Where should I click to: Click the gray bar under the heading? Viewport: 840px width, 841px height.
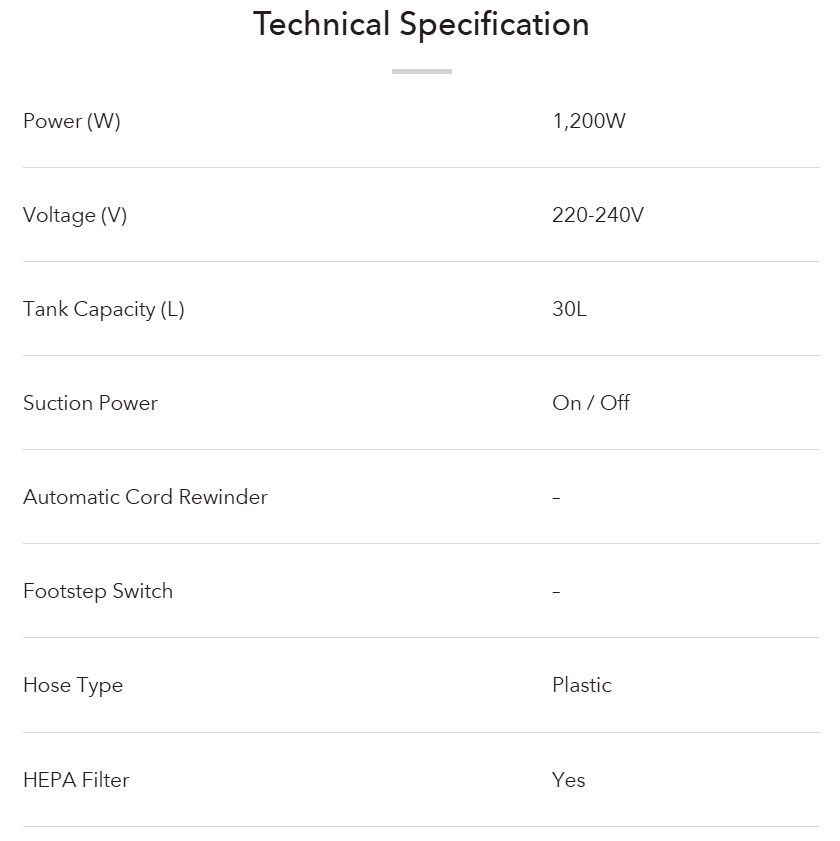point(421,71)
